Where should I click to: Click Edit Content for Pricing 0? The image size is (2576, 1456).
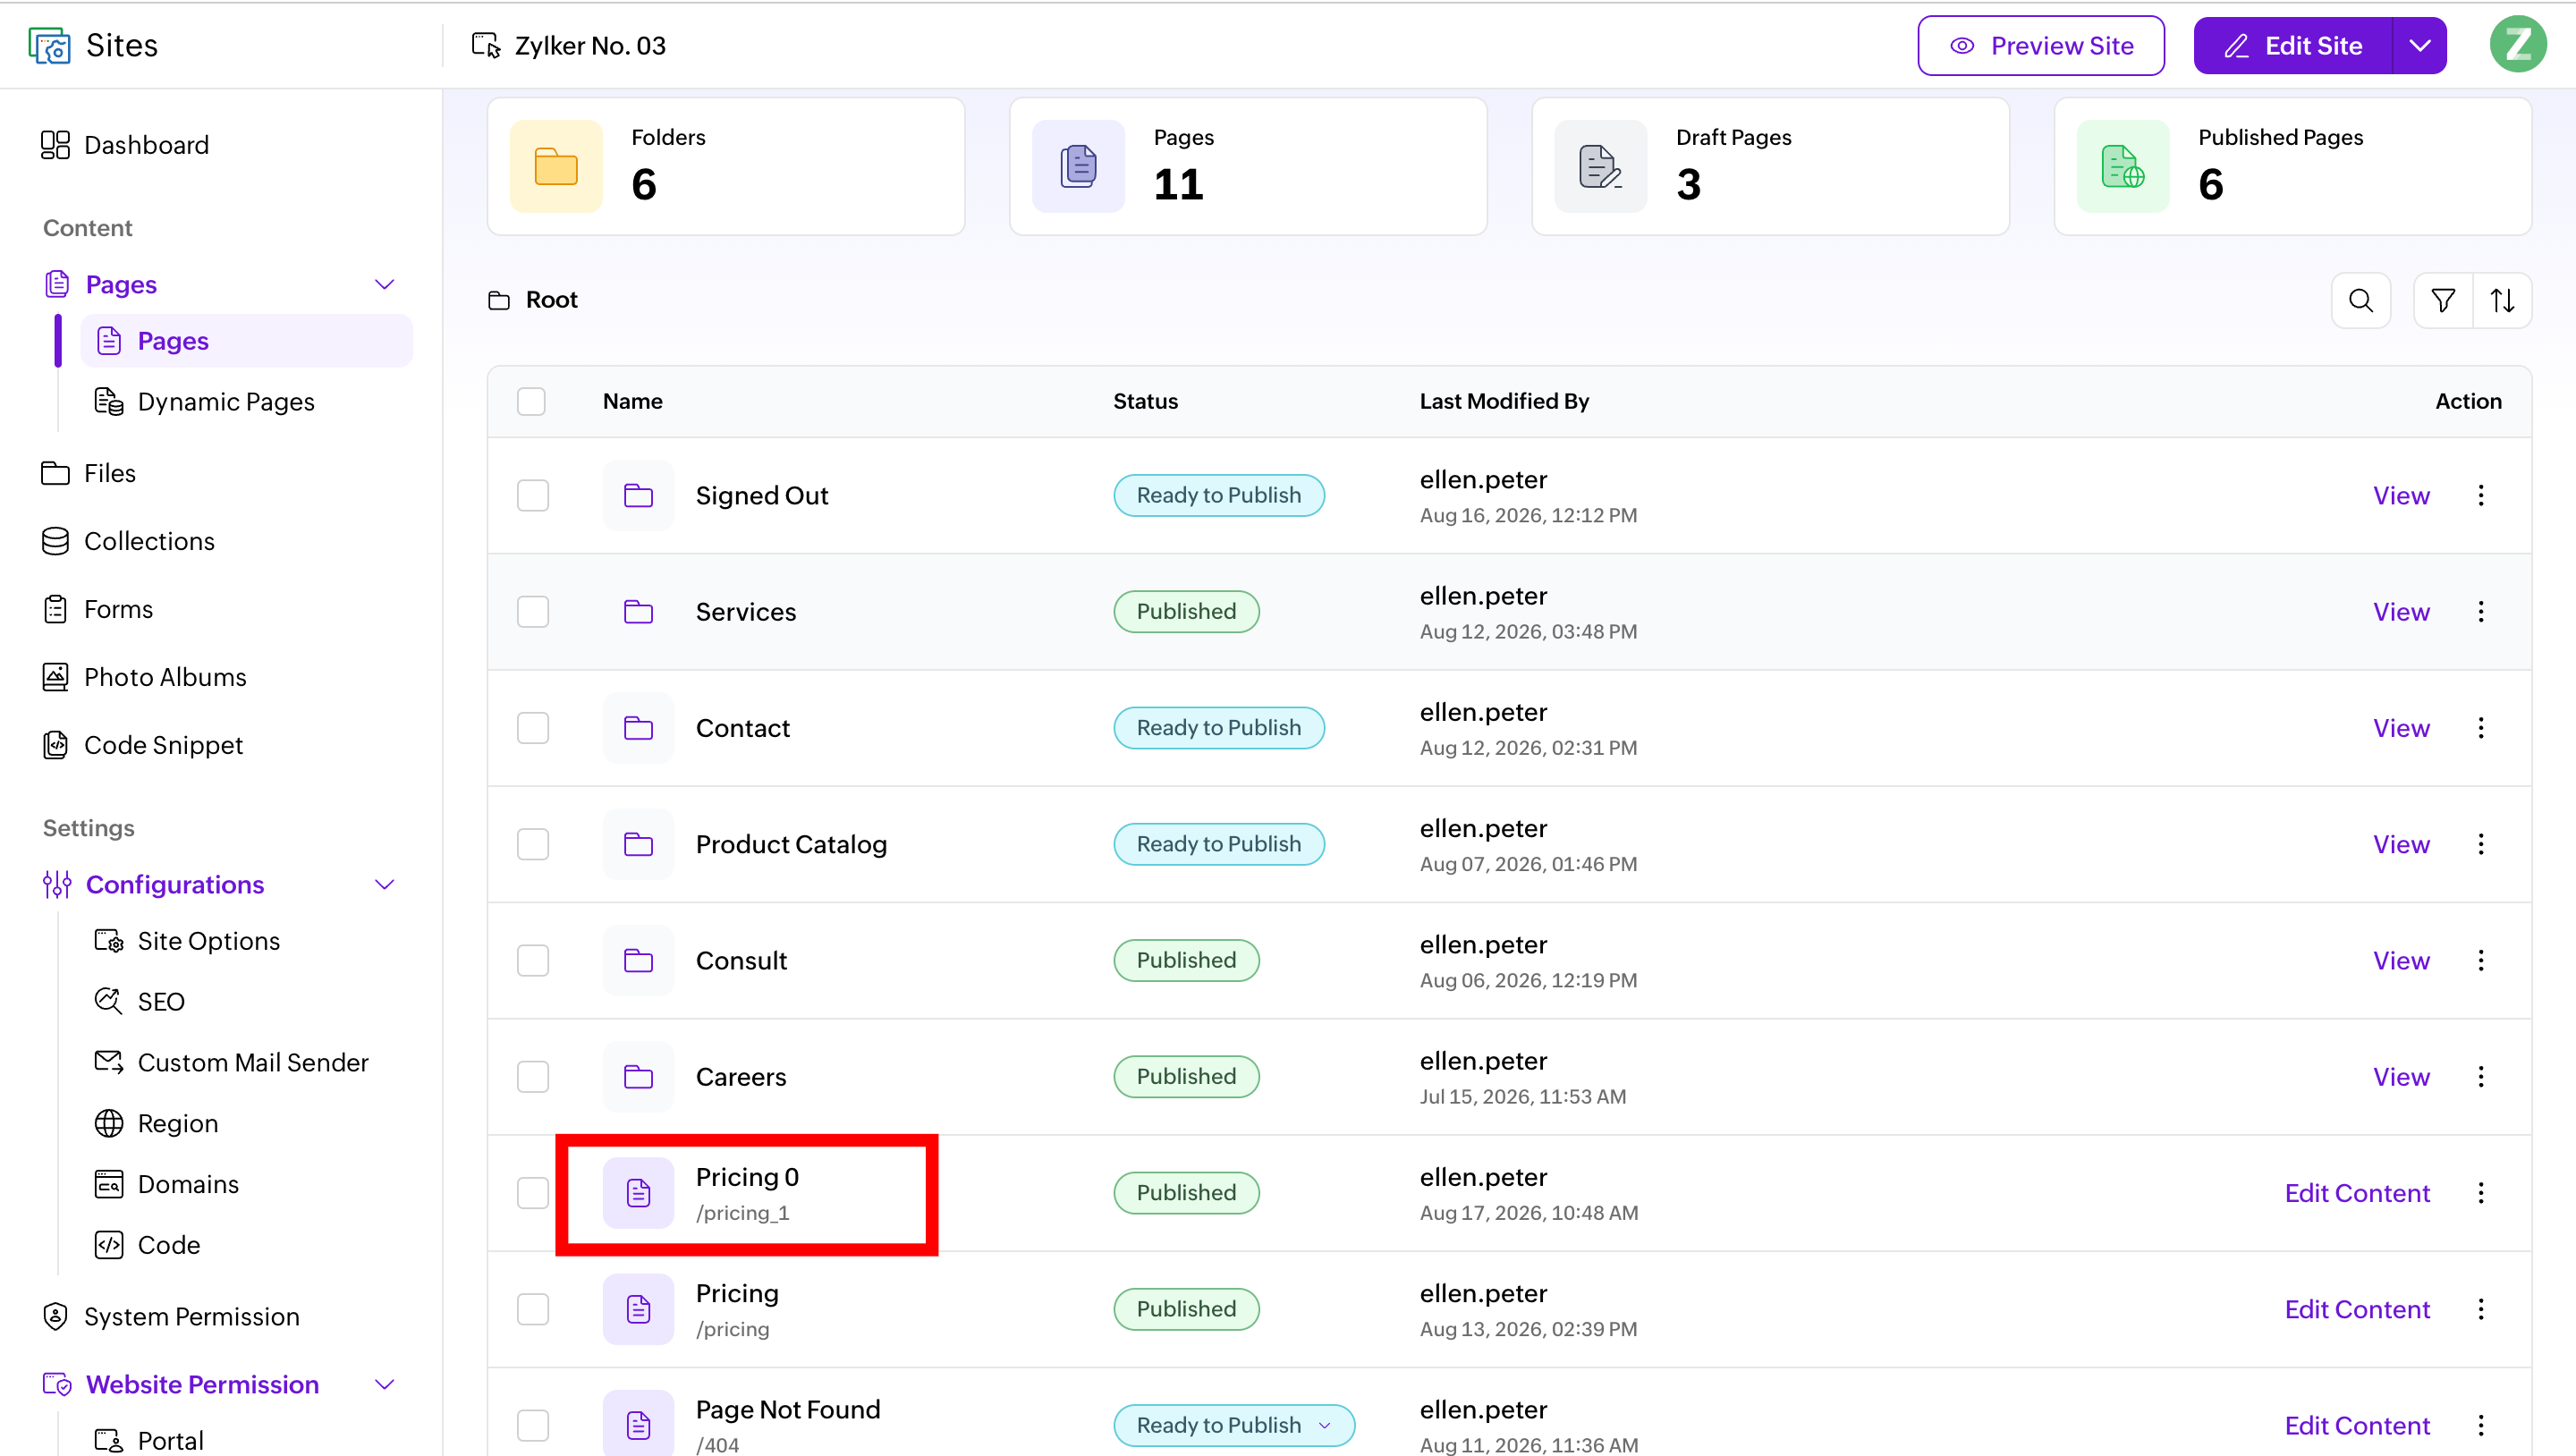[2357, 1192]
